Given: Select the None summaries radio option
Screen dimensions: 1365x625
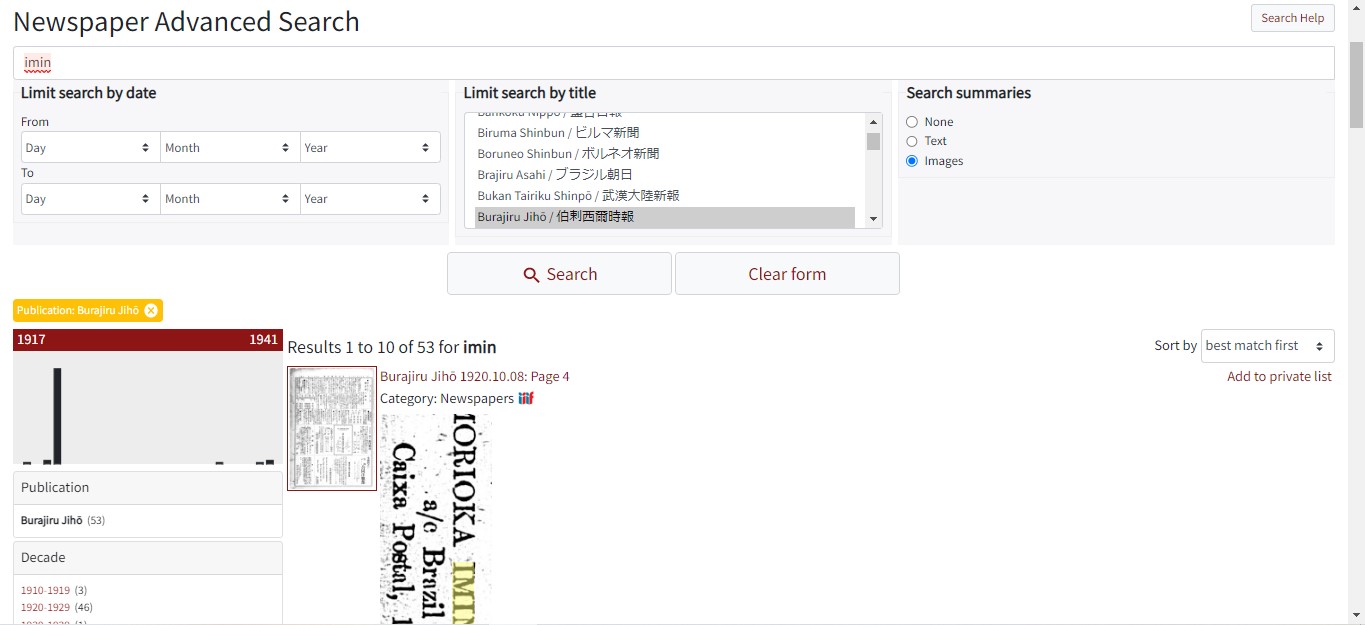Looking at the screenshot, I should (x=912, y=122).
